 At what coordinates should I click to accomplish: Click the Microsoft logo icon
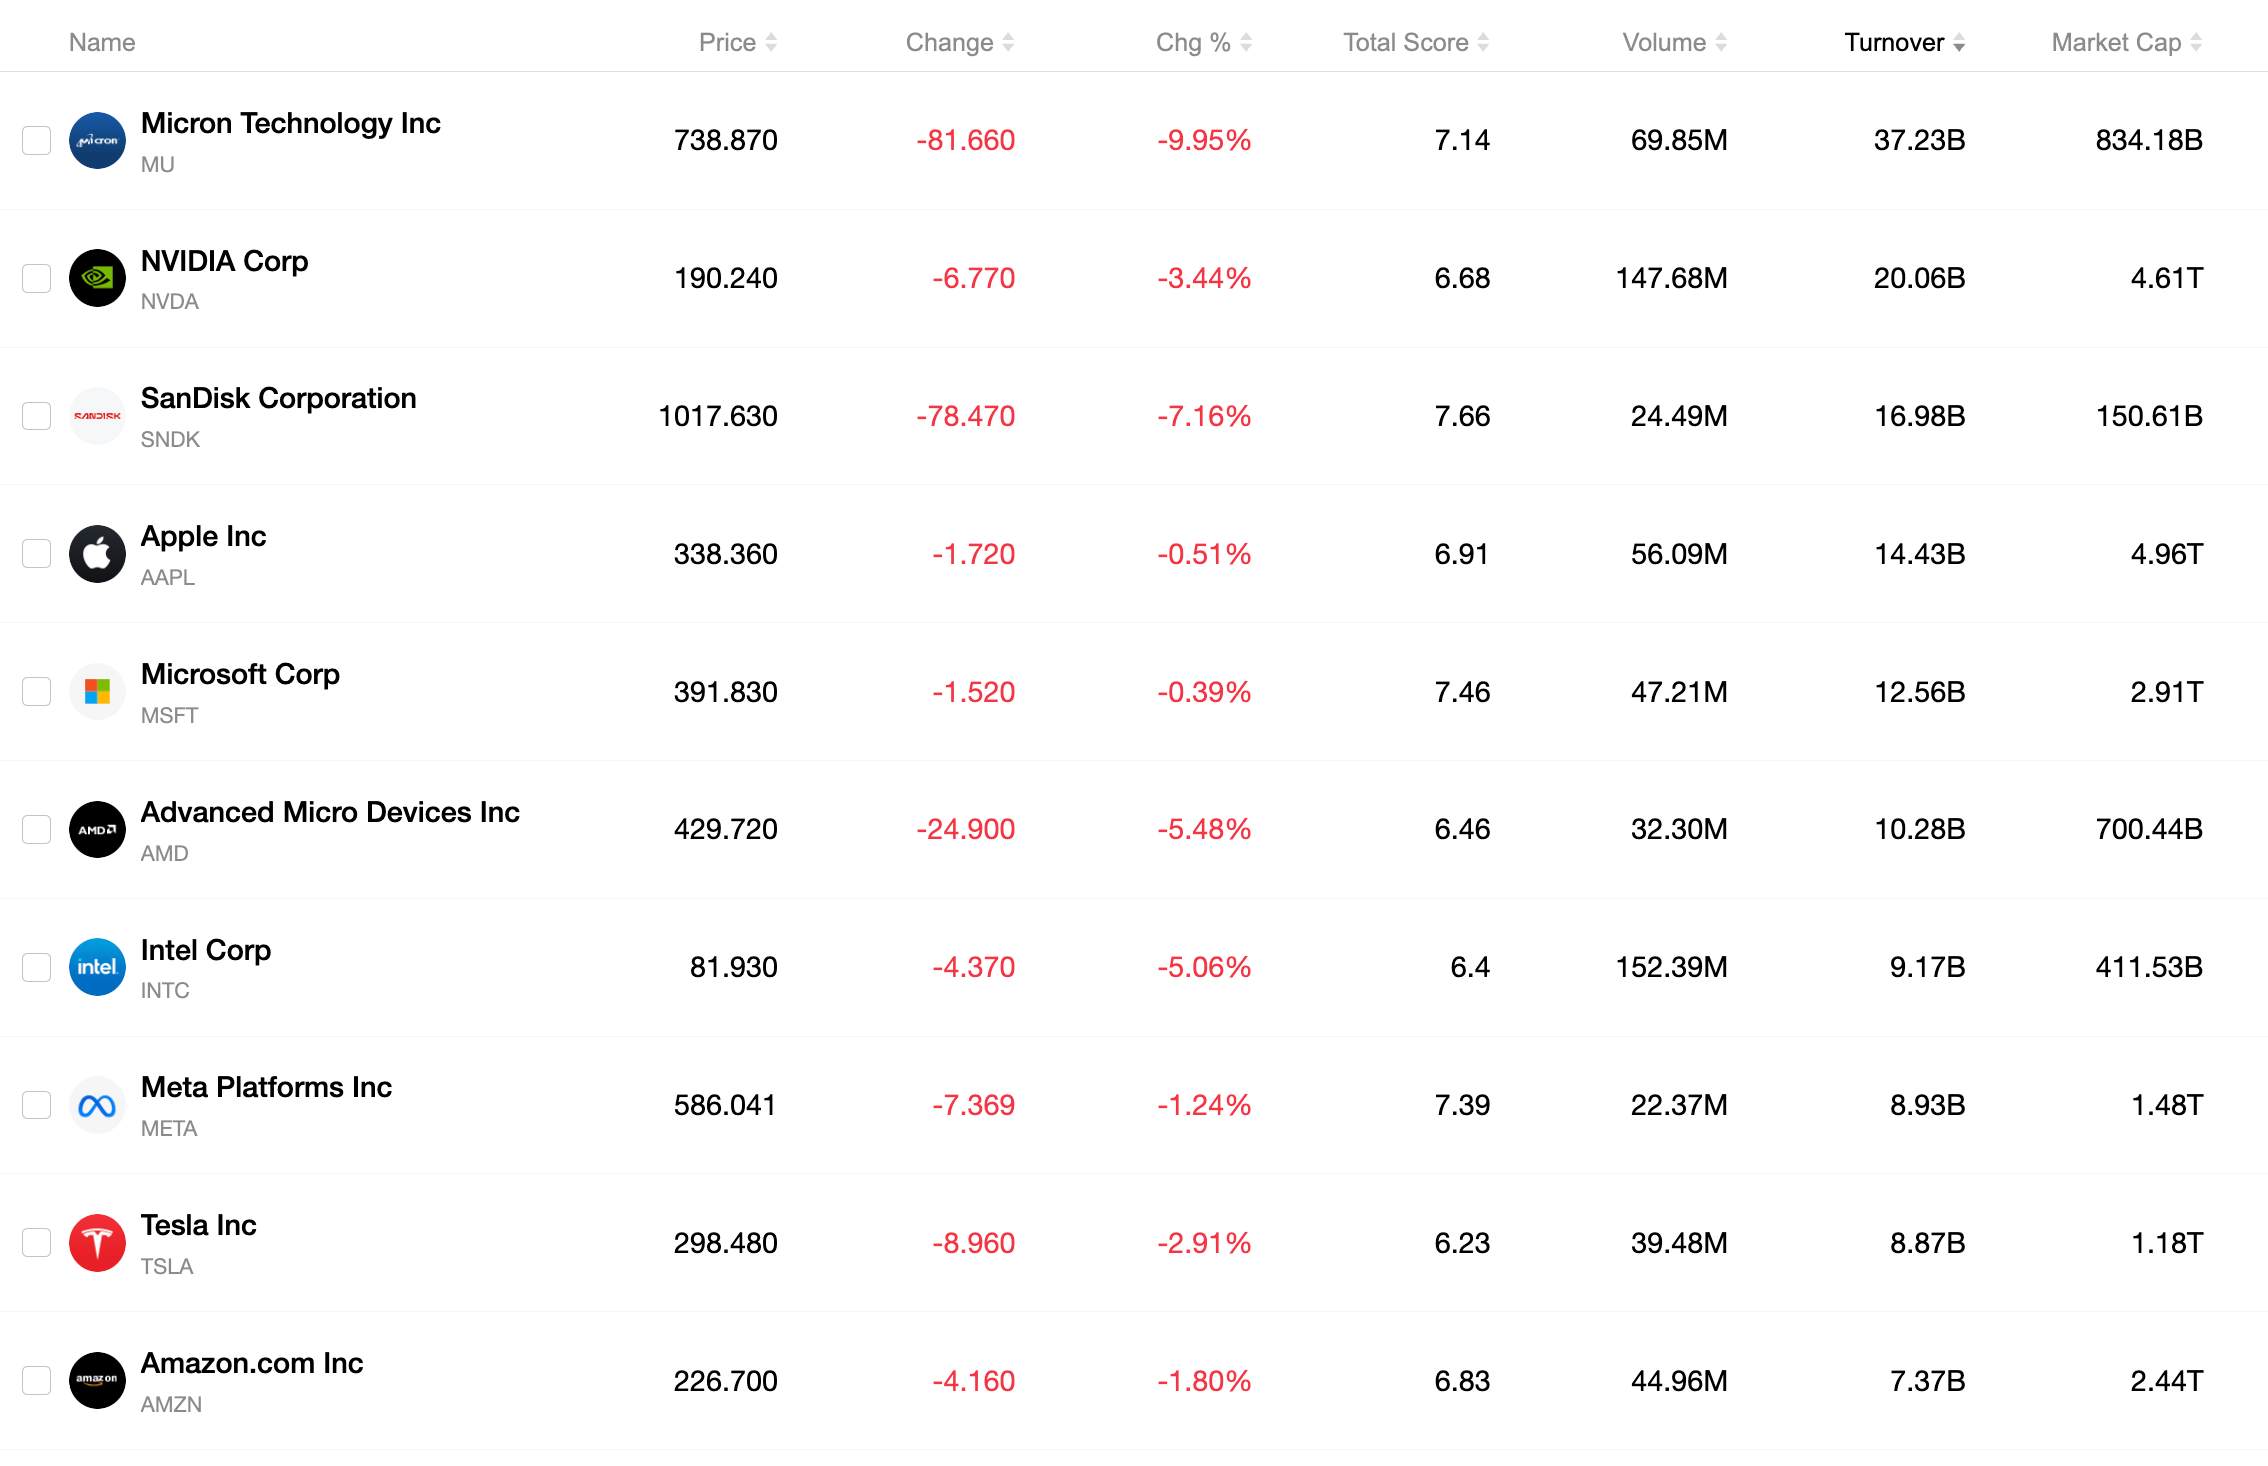click(97, 692)
